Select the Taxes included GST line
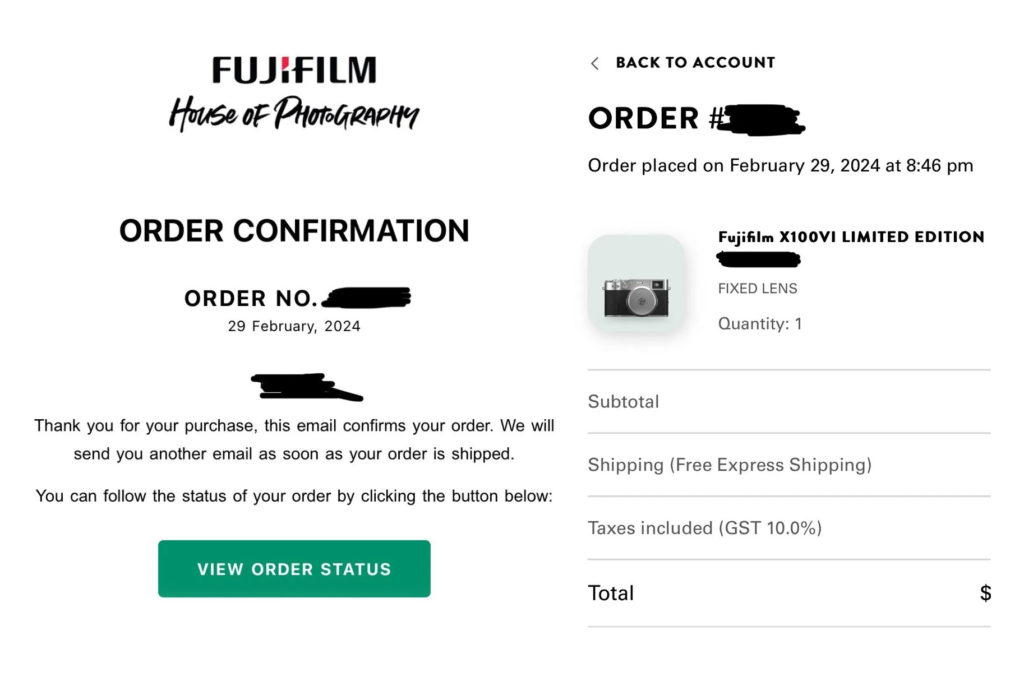This screenshot has width=1024, height=682. [x=704, y=527]
